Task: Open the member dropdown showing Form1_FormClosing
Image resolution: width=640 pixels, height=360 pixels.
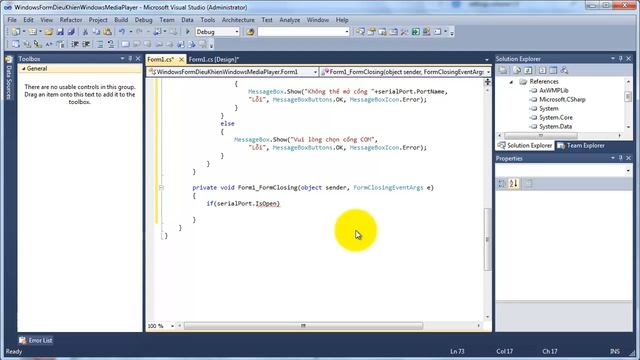Action: (488, 72)
